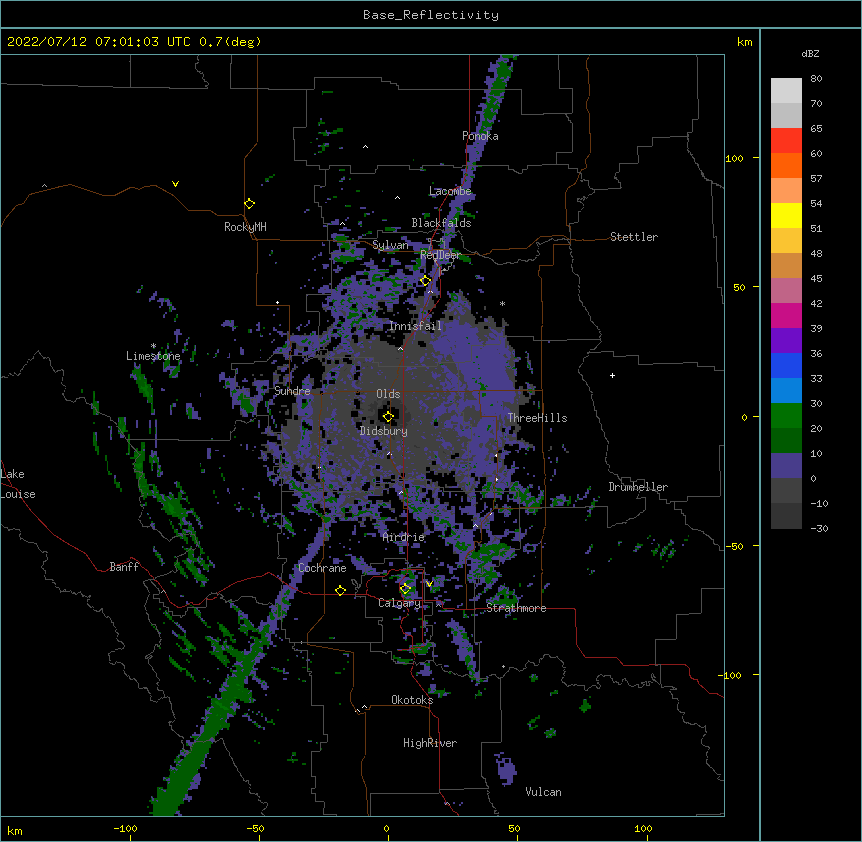Image resolution: width=862 pixels, height=842 pixels.
Task: Pick the brown-orange 45–48 dBZ swatch
Action: (786, 265)
